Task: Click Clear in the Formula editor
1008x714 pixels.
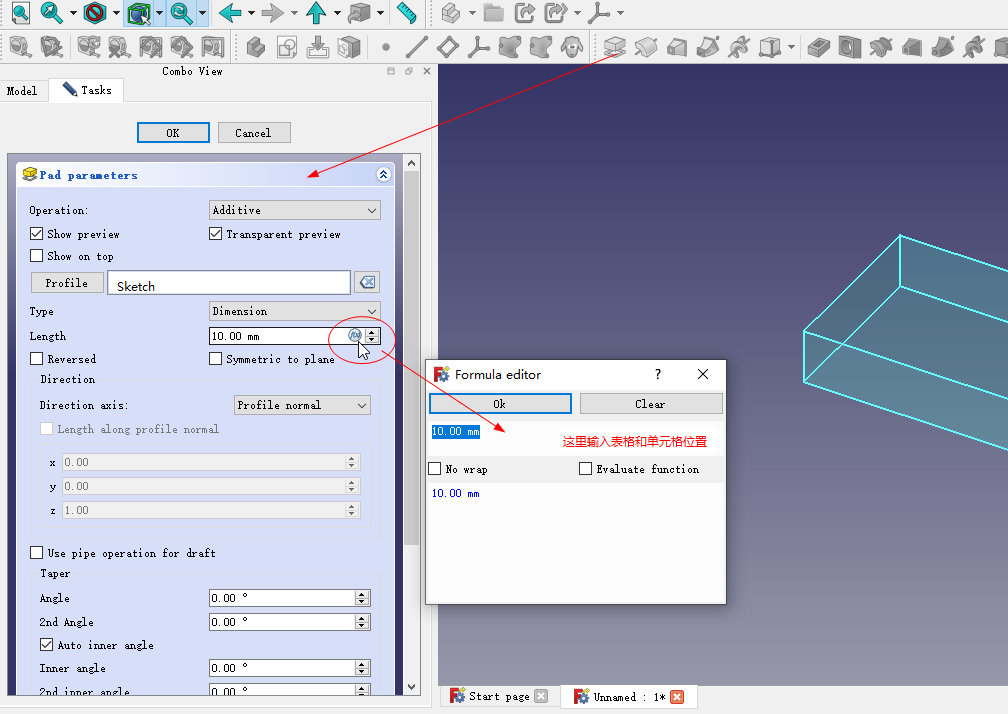Action: pos(651,404)
